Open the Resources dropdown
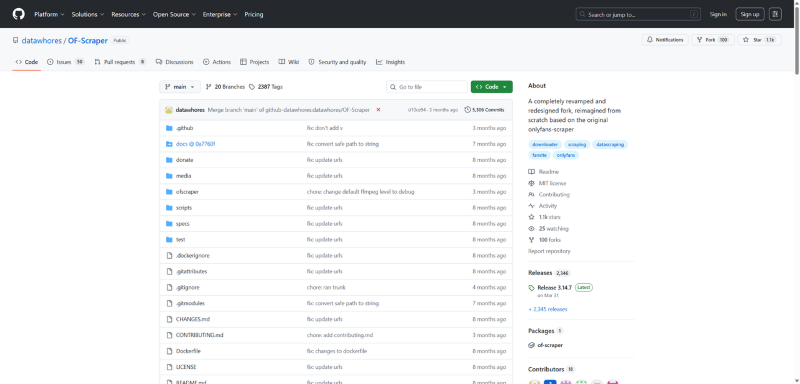This screenshot has height=384, width=800. click(129, 14)
